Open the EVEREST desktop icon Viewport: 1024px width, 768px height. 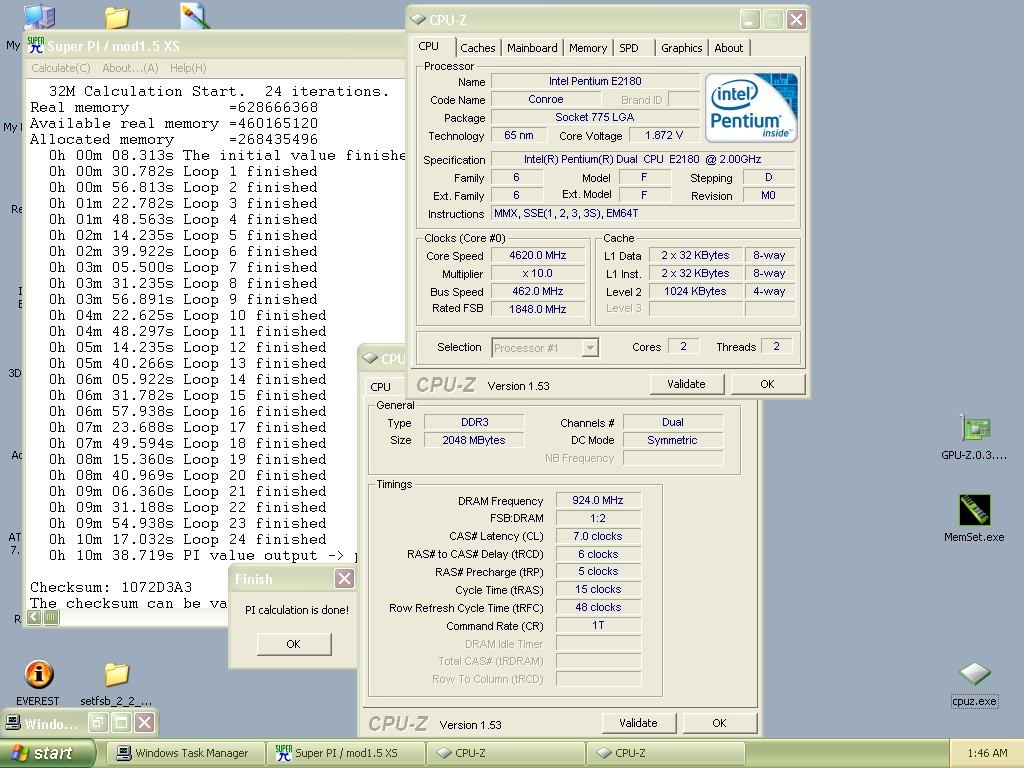coord(39,675)
